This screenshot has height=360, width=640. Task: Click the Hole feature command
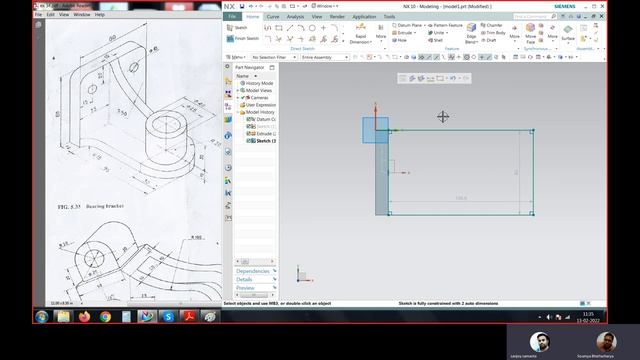tap(400, 40)
